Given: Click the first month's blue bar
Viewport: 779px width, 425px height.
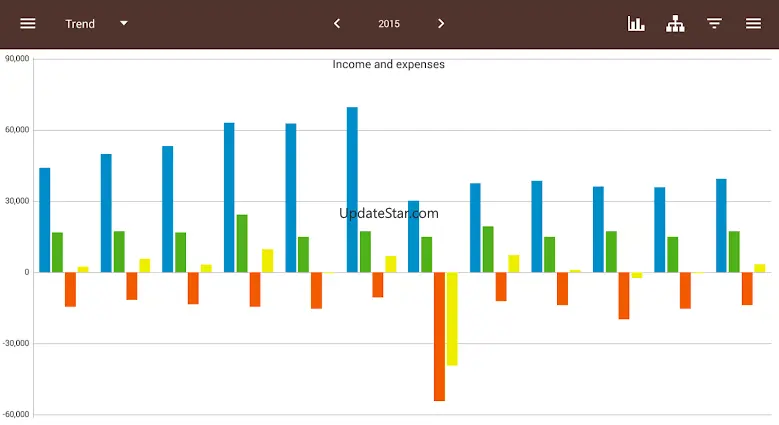Looking at the screenshot, I should point(45,220).
